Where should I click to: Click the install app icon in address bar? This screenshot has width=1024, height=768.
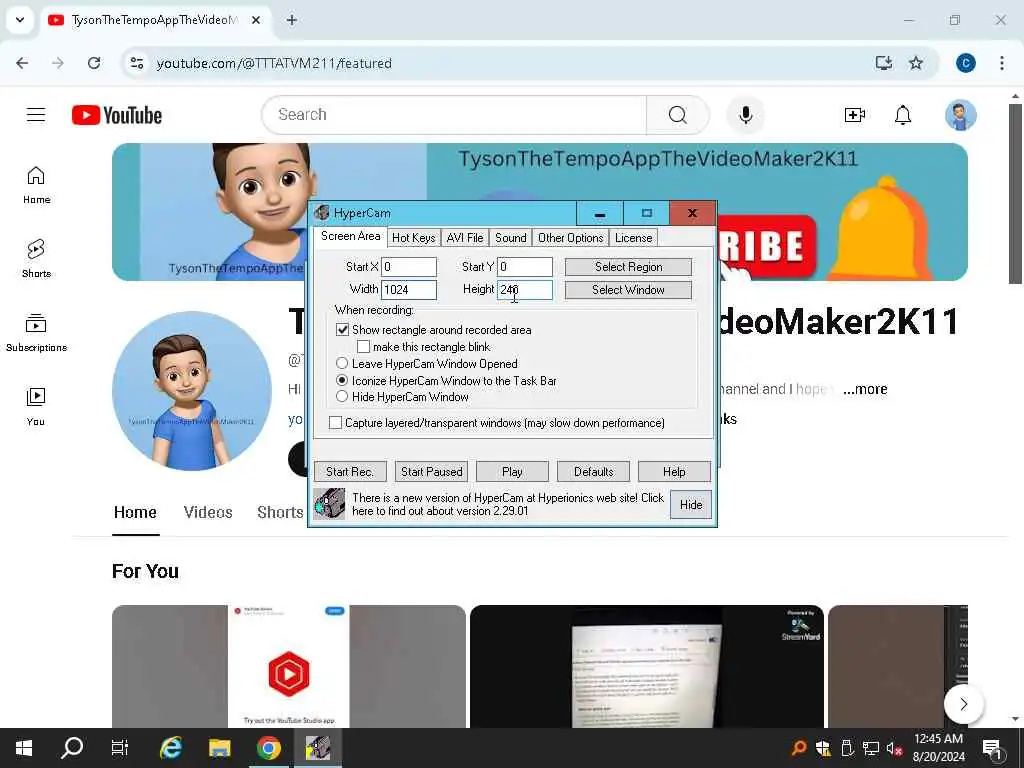pyautogui.click(x=884, y=63)
